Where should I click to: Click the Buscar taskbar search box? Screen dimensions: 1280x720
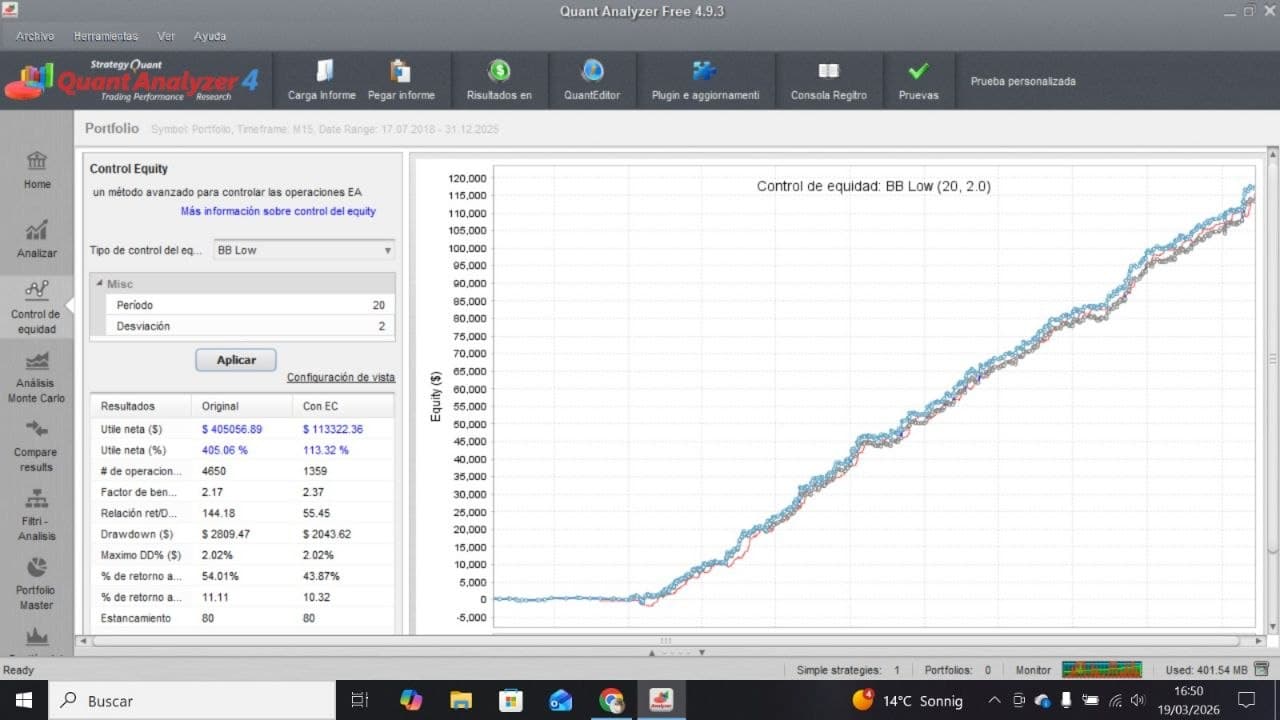coord(191,701)
